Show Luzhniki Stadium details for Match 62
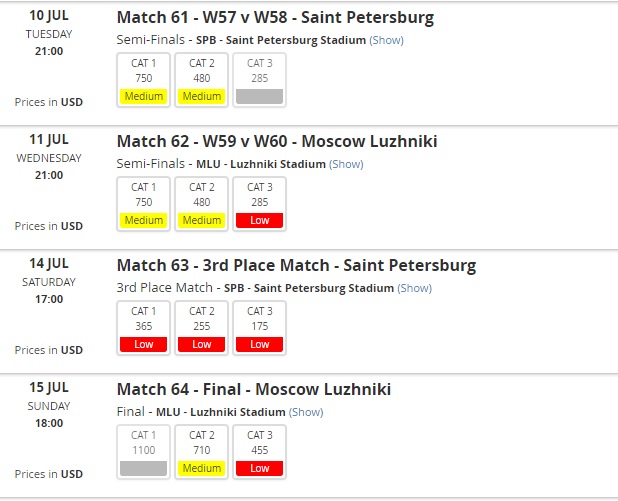 (x=346, y=164)
